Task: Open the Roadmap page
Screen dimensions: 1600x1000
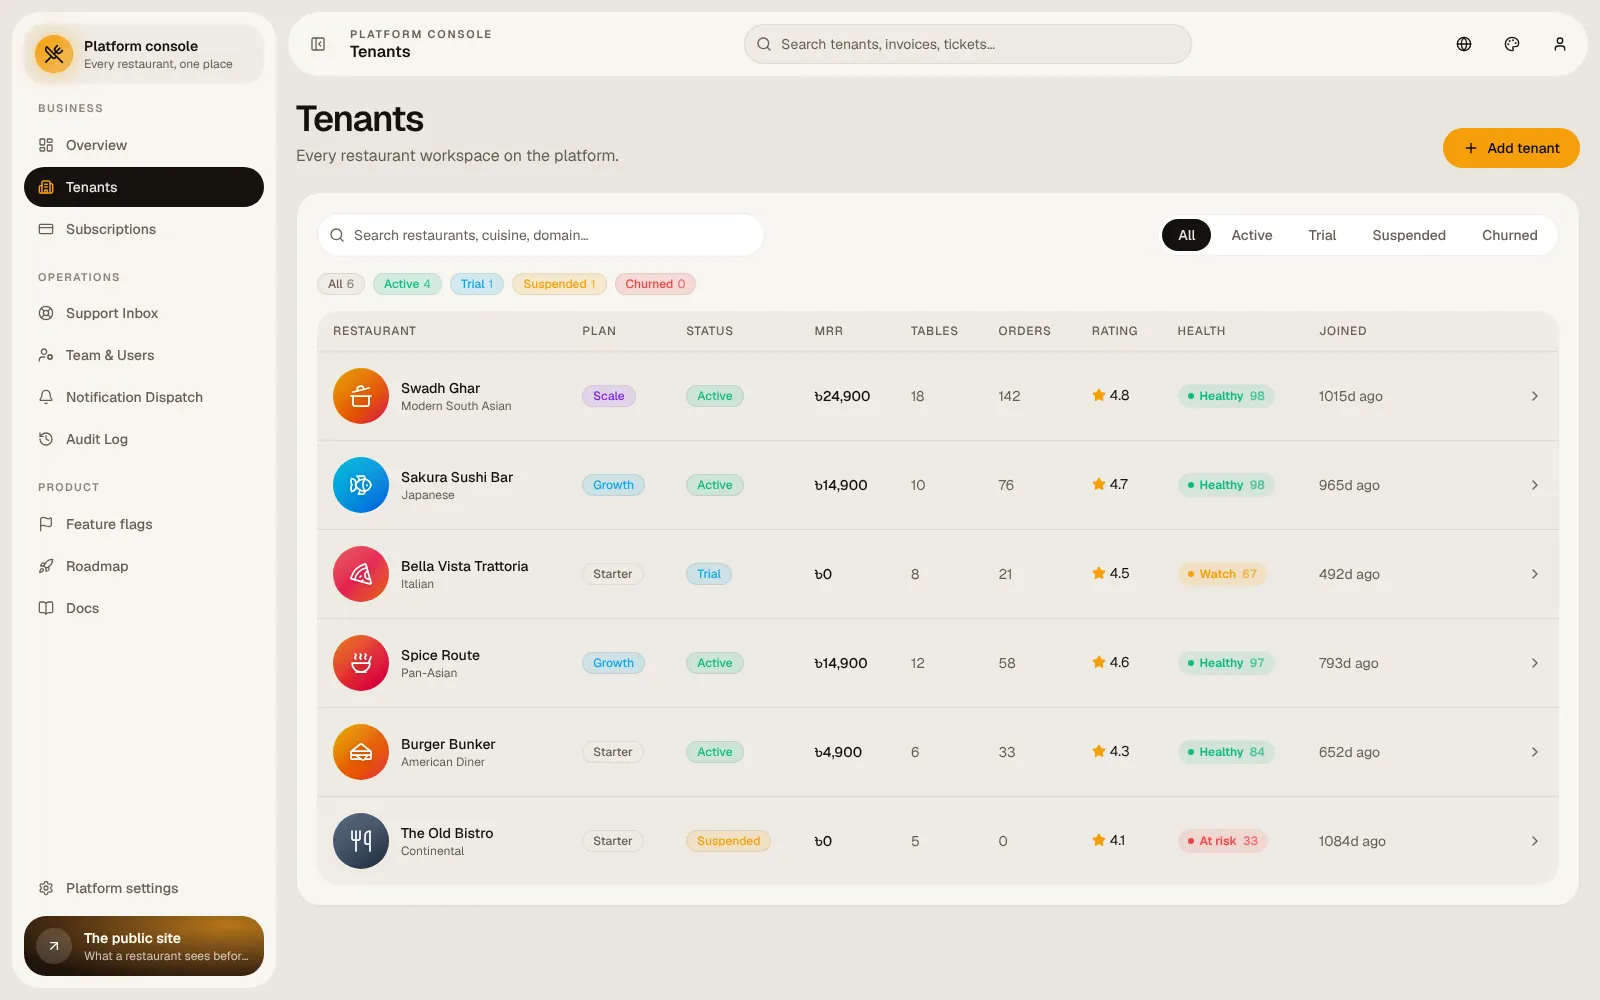Action: (x=144, y=566)
